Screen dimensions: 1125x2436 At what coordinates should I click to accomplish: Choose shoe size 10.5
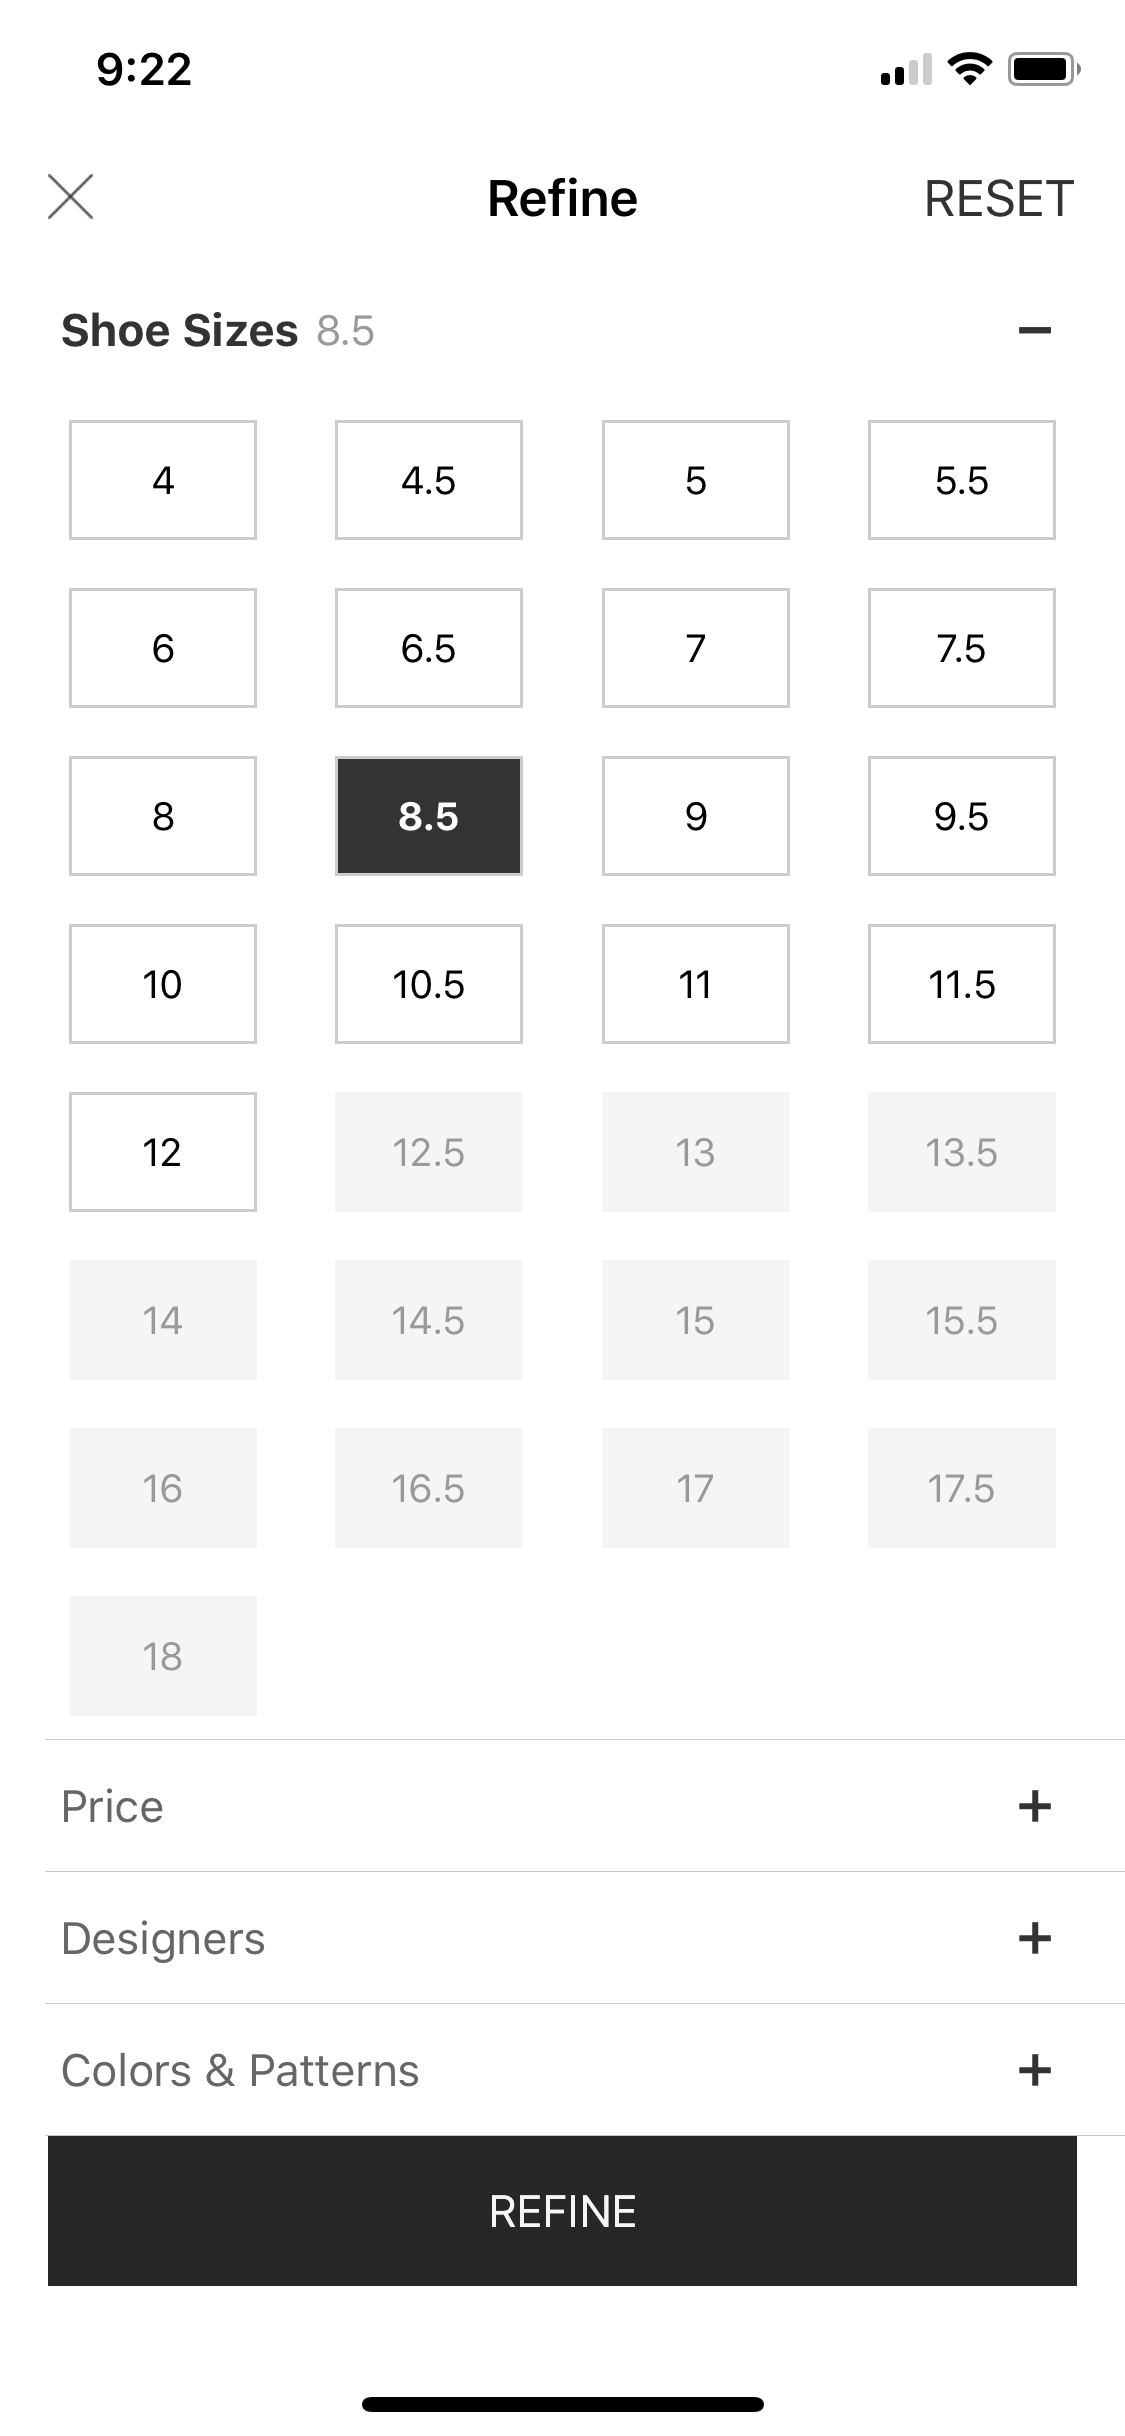tap(428, 984)
